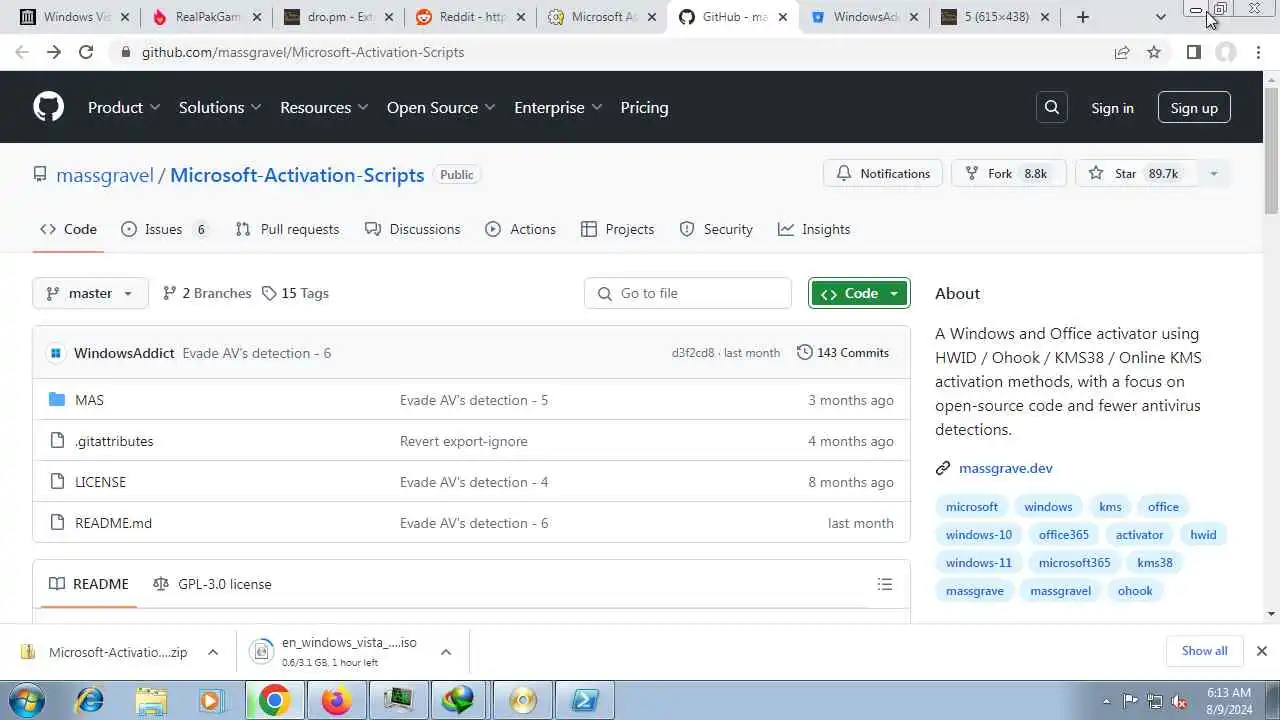Click the GitHub octocat logo
The width and height of the screenshot is (1280, 720).
pyautogui.click(x=48, y=107)
